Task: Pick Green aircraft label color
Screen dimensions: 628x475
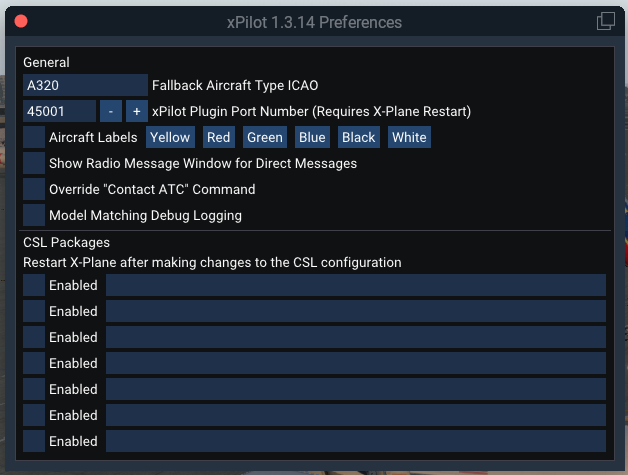Action: [x=265, y=137]
